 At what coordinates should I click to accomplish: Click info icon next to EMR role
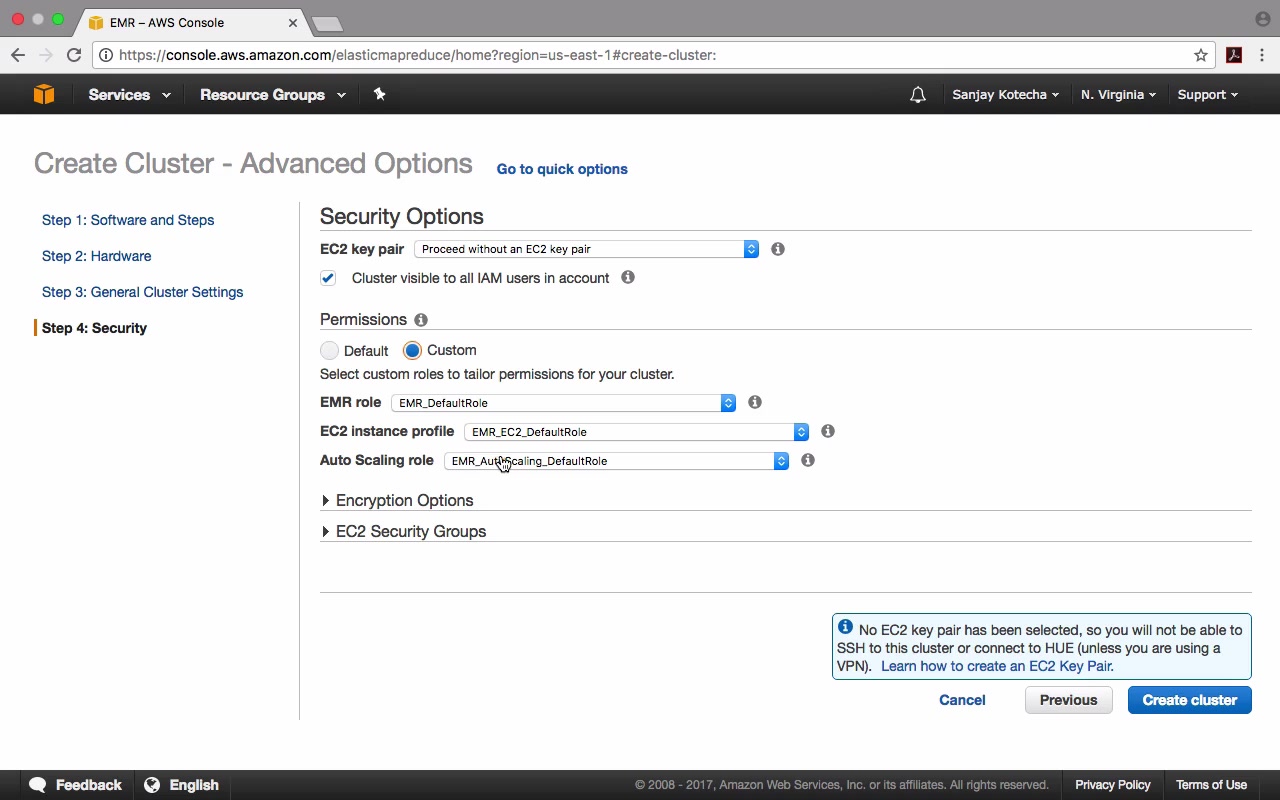coord(755,402)
